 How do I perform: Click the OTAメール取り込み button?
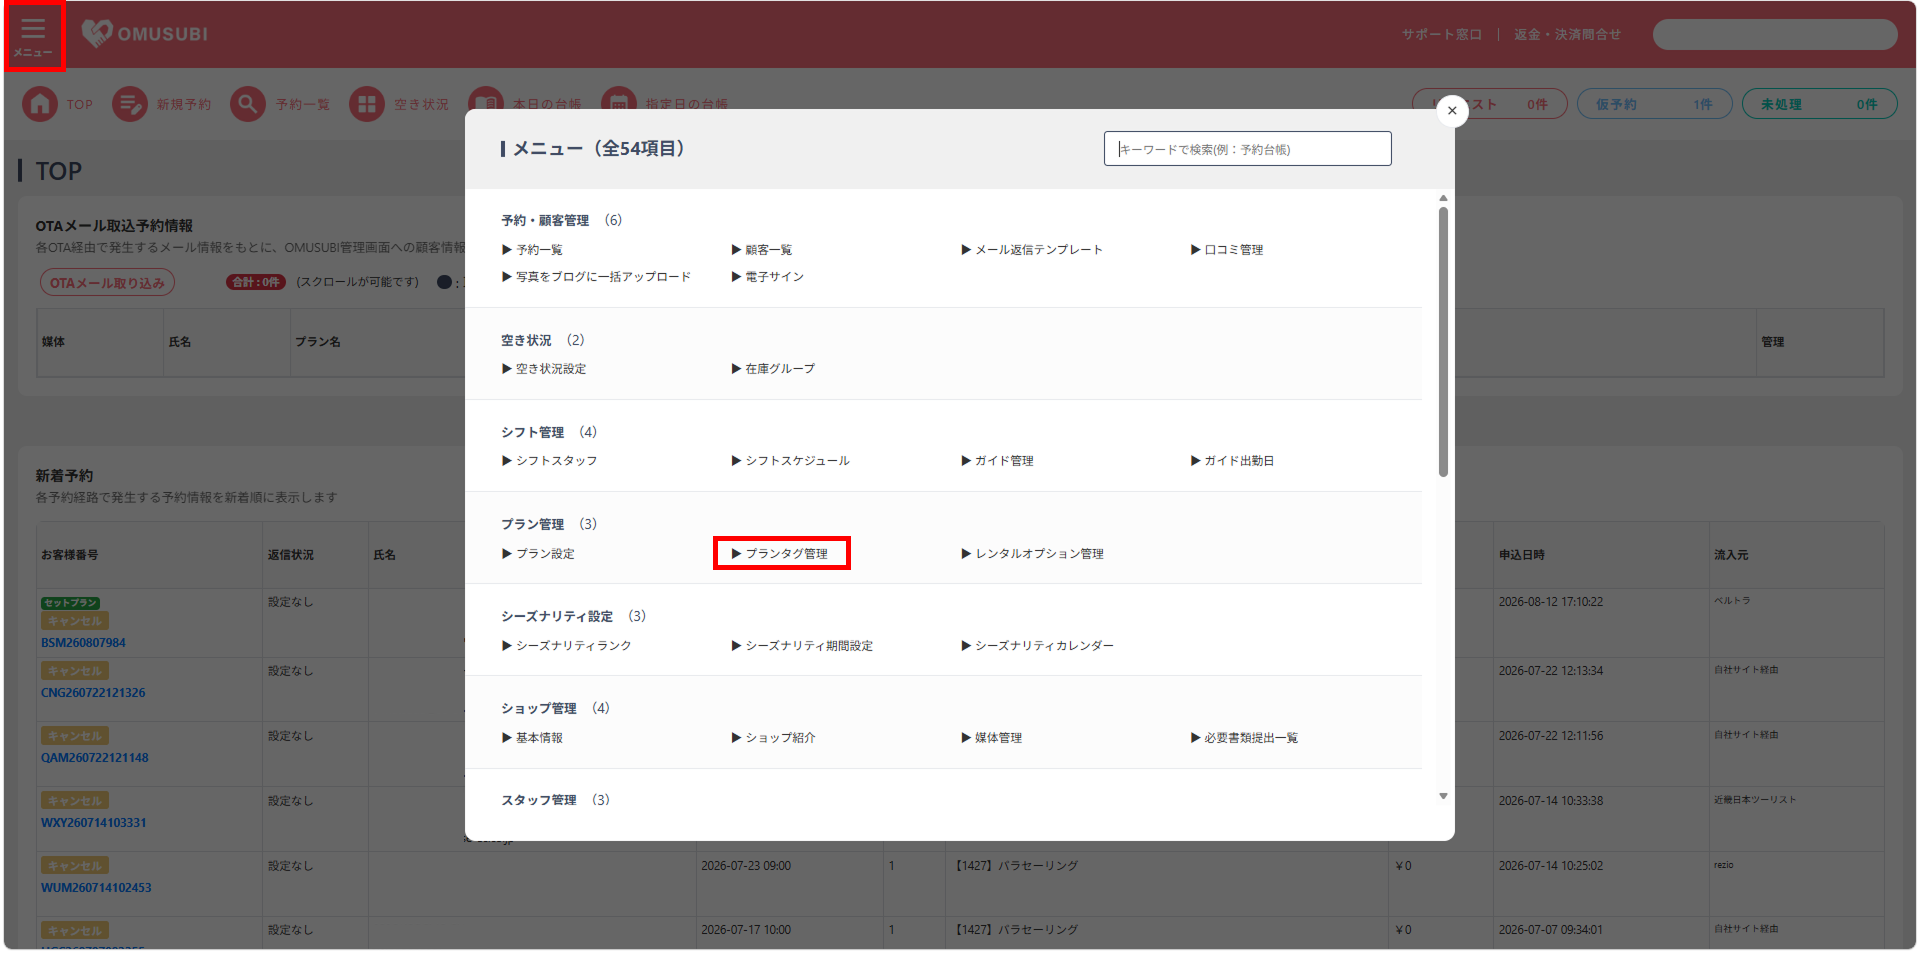(x=107, y=283)
